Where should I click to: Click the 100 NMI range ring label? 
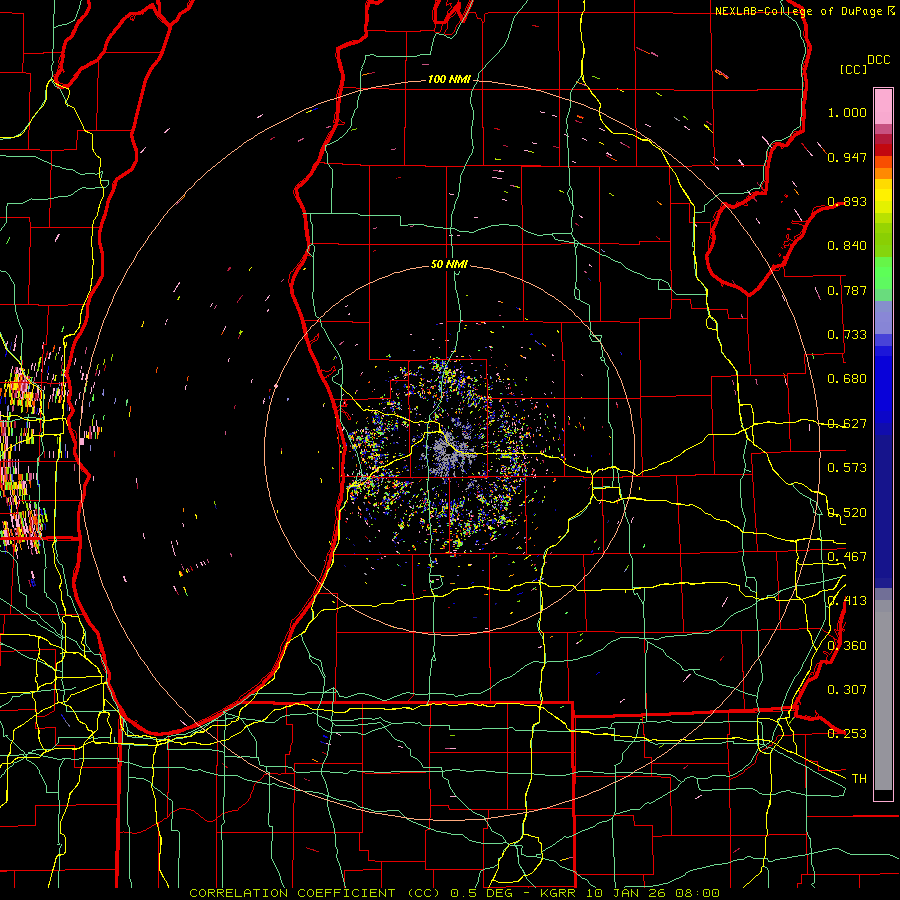[x=449, y=79]
